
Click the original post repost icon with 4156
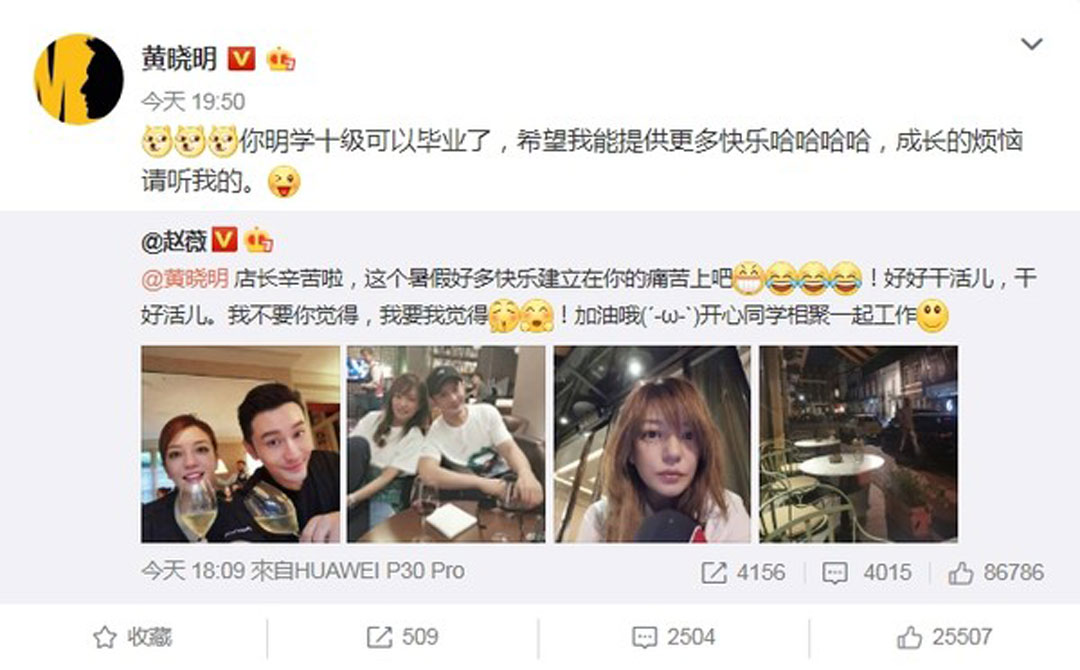742,573
